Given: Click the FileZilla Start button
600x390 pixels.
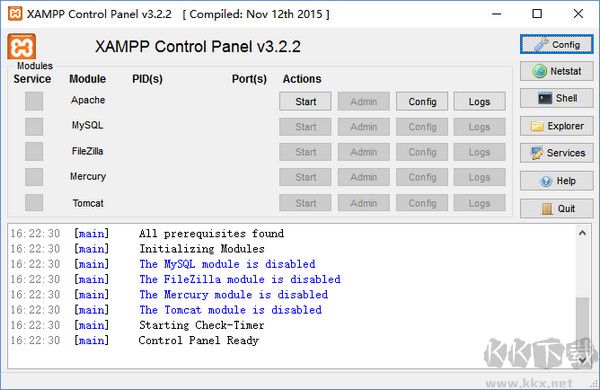Looking at the screenshot, I should 305,152.
